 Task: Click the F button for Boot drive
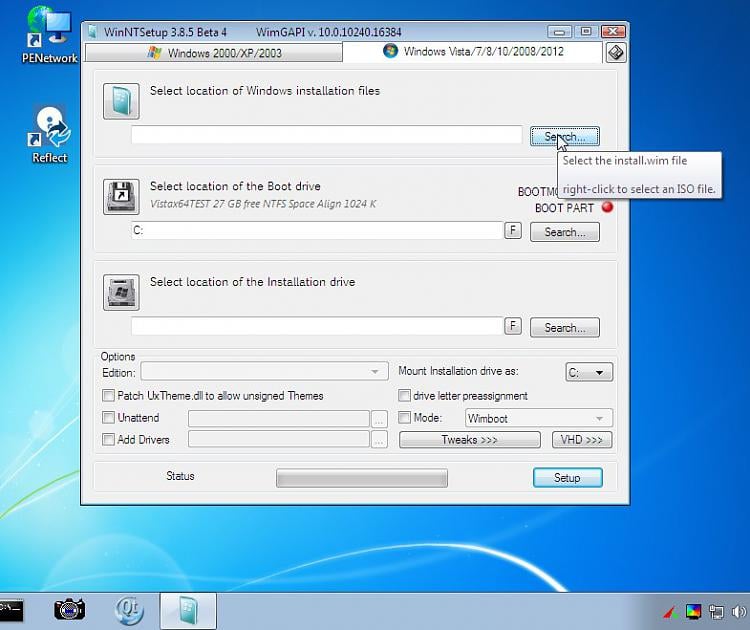(x=513, y=231)
